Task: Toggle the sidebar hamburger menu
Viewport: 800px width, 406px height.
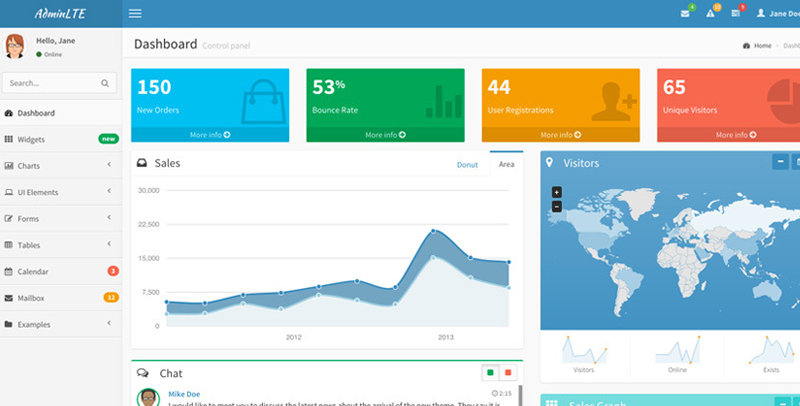Action: (135, 14)
